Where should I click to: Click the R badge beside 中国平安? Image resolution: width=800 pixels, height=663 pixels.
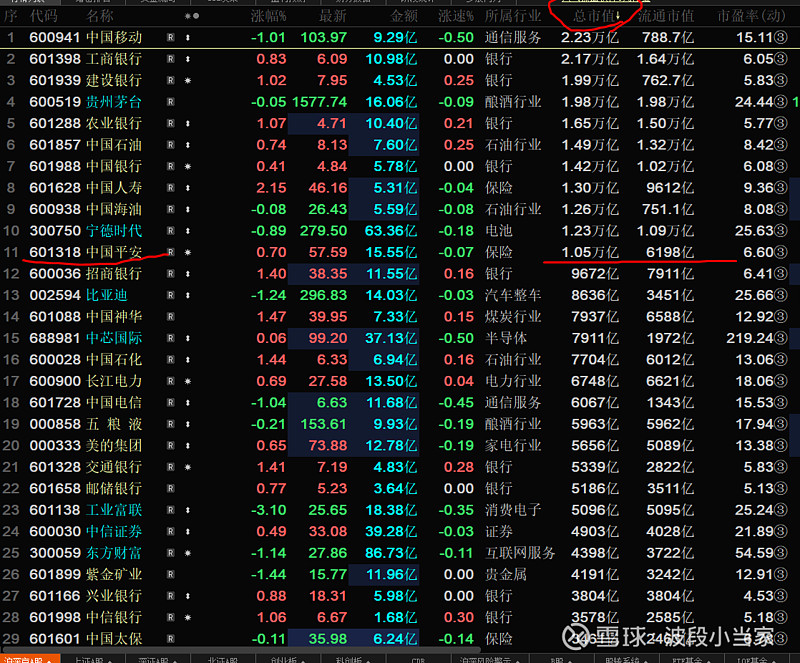tap(171, 252)
